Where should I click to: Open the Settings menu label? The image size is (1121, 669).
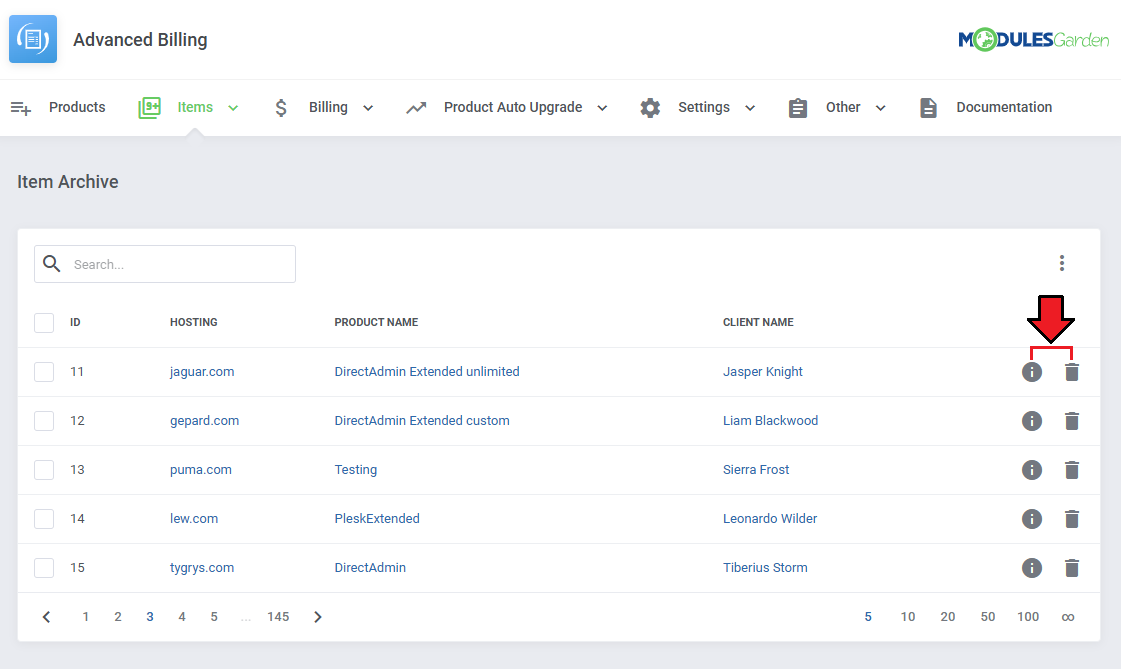704,107
